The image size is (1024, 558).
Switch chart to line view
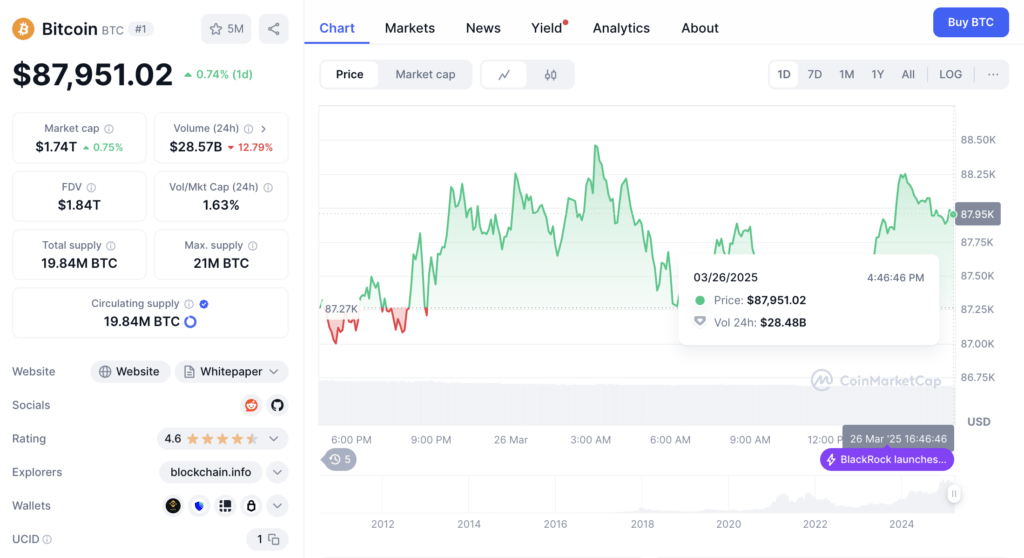click(504, 74)
